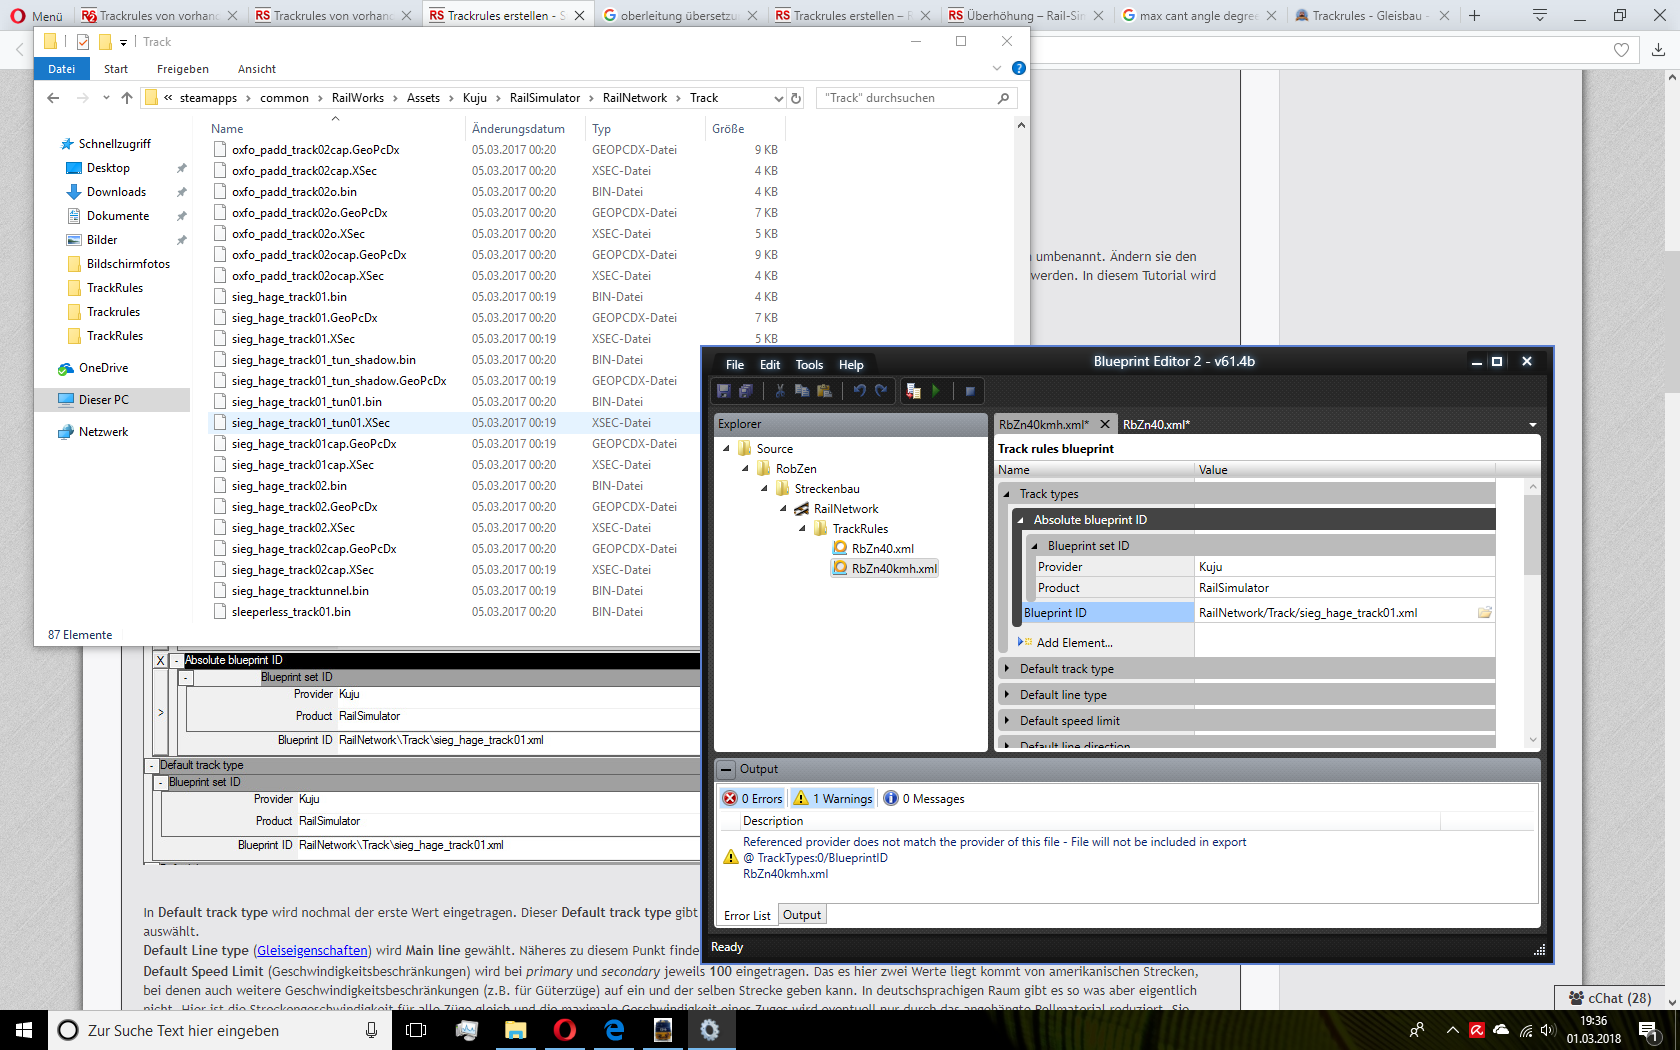Click Add Element... in Track types
The image size is (1680, 1050).
click(x=1073, y=643)
